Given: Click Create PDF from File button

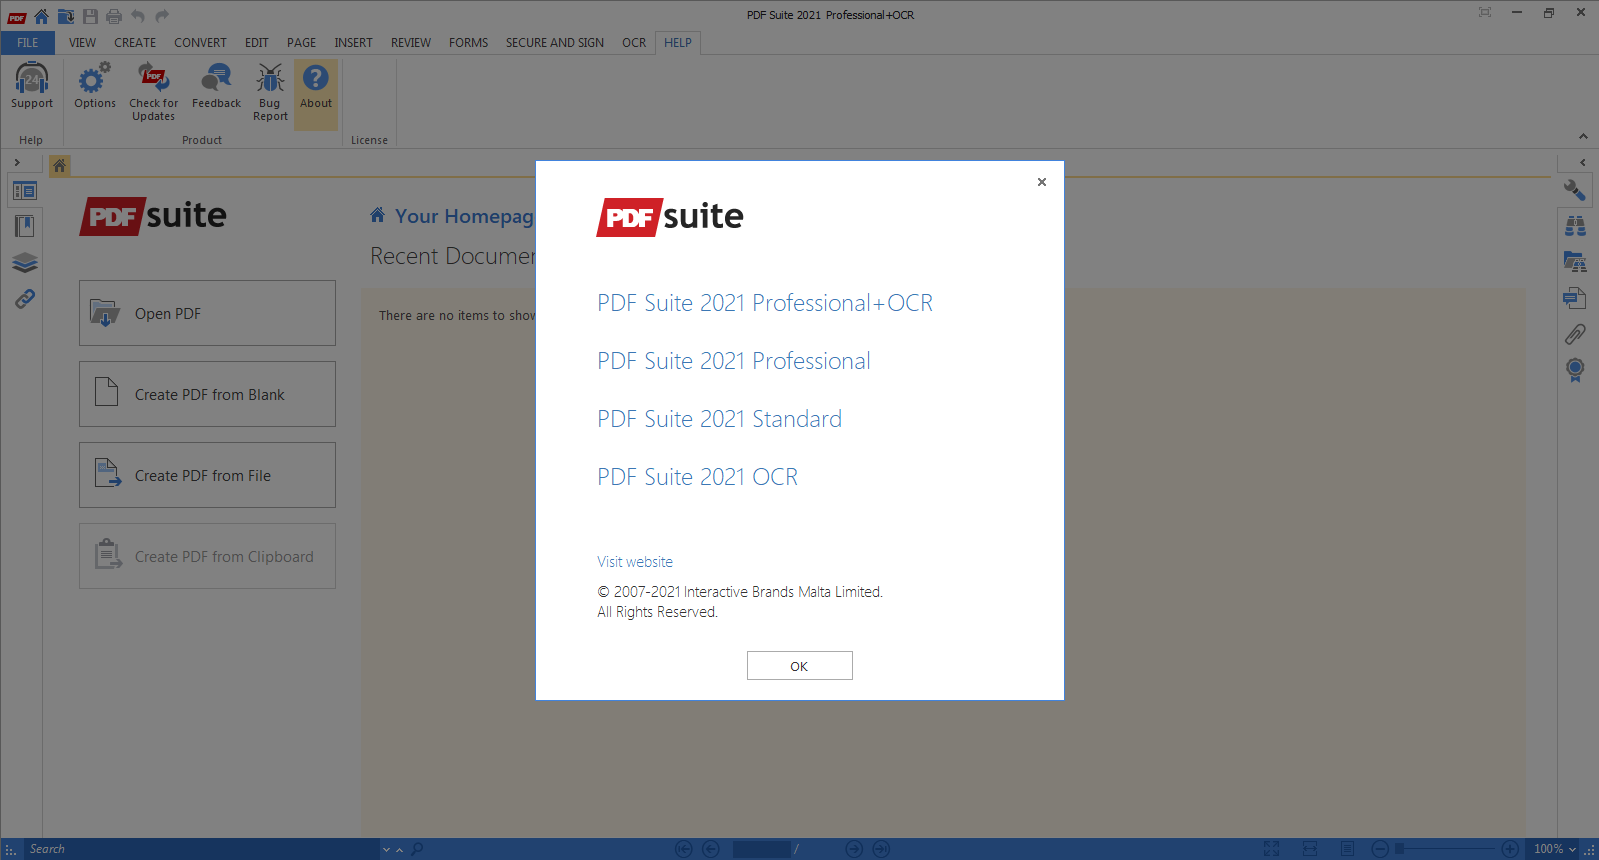Looking at the screenshot, I should (207, 475).
